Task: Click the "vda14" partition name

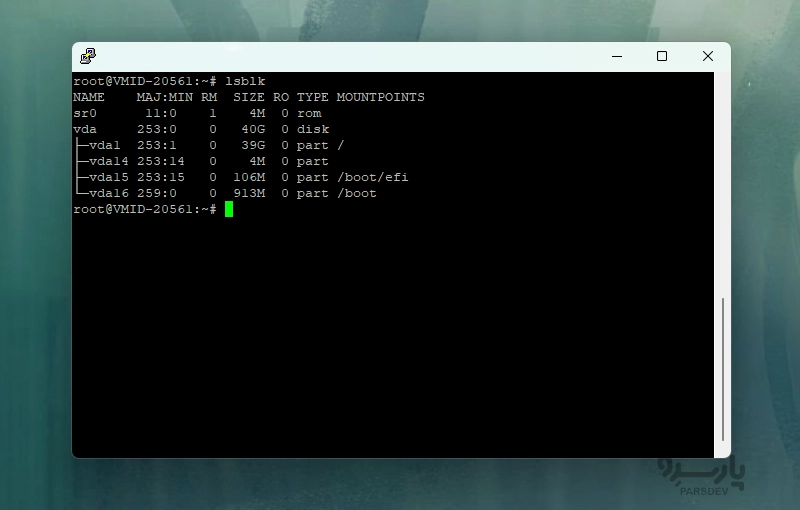Action: [x=109, y=161]
